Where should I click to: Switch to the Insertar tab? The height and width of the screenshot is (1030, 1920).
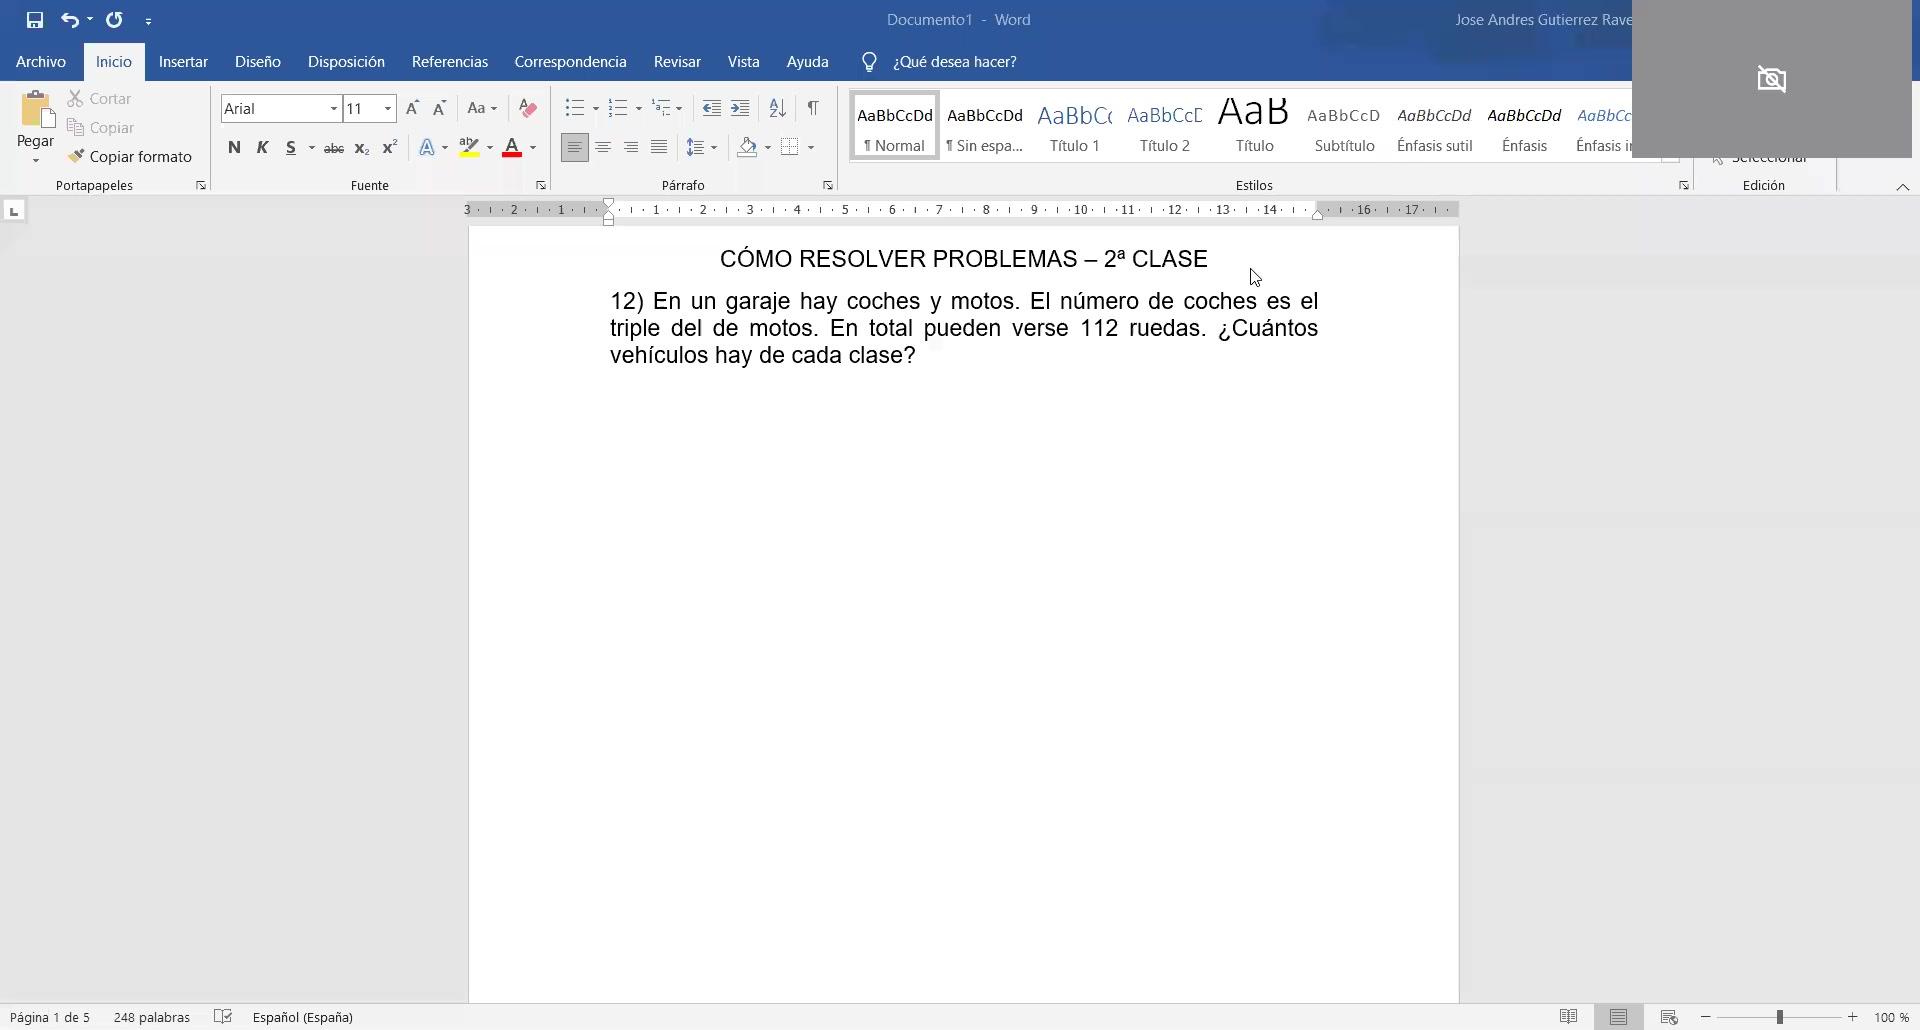183,62
